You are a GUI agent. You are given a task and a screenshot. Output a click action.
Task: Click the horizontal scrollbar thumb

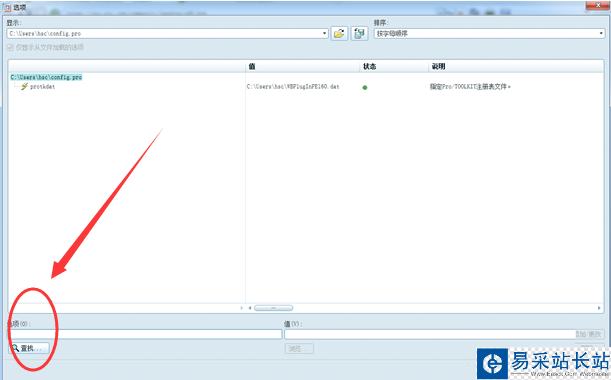tap(274, 308)
